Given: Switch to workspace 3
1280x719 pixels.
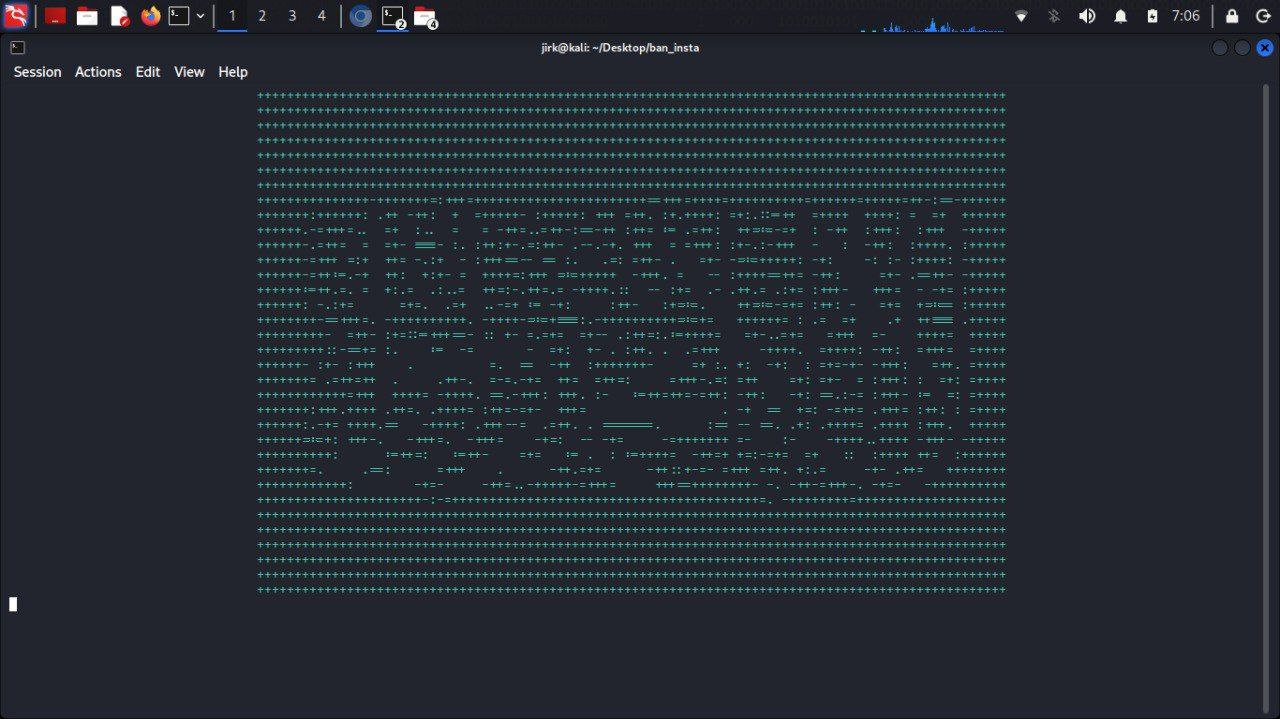Looking at the screenshot, I should 292,16.
